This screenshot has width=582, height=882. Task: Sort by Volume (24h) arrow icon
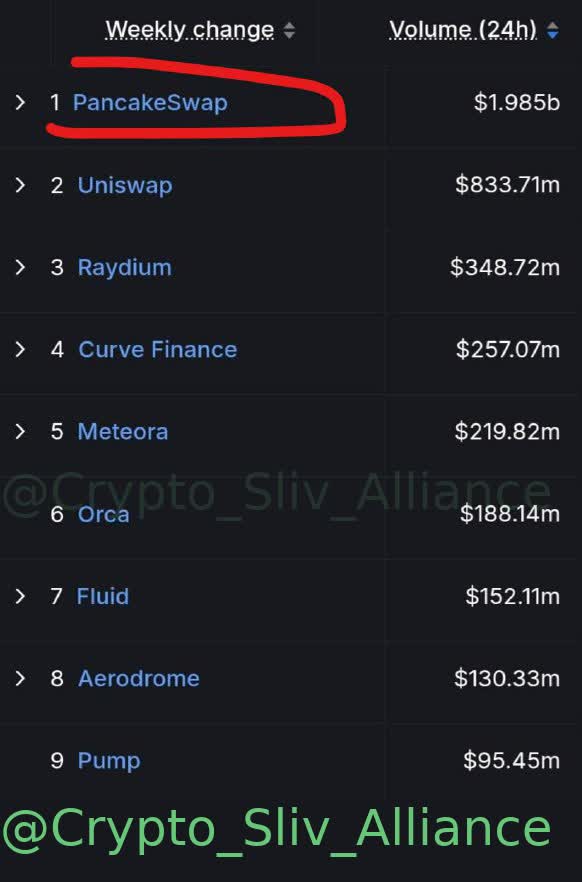coord(553,30)
